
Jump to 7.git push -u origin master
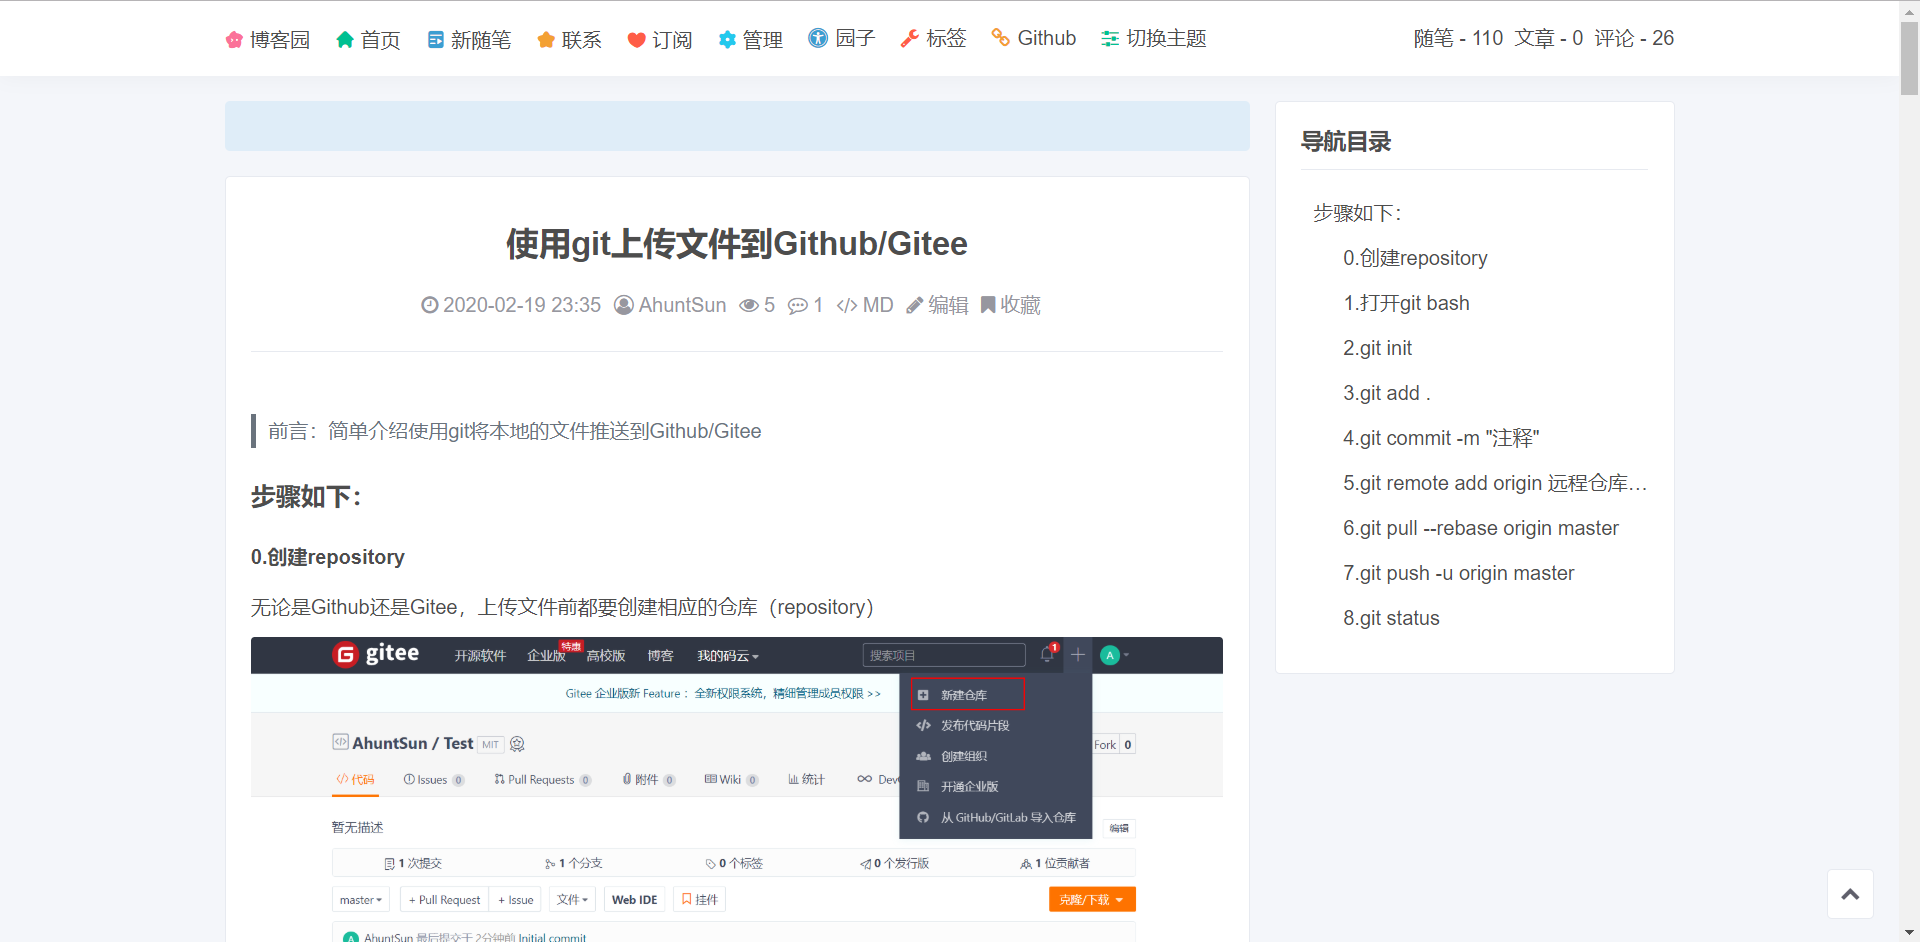(x=1458, y=573)
